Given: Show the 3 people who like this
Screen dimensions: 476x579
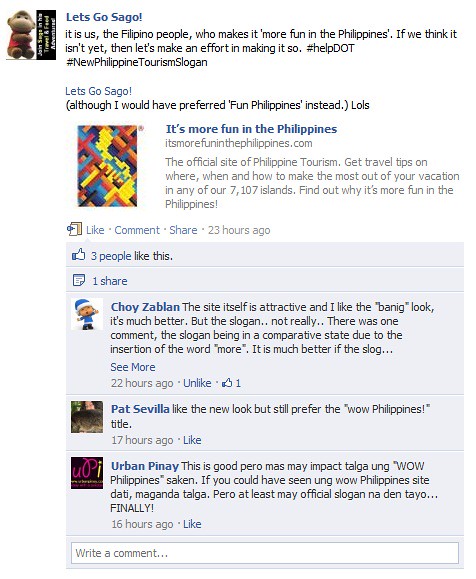Looking at the screenshot, I should (111, 256).
